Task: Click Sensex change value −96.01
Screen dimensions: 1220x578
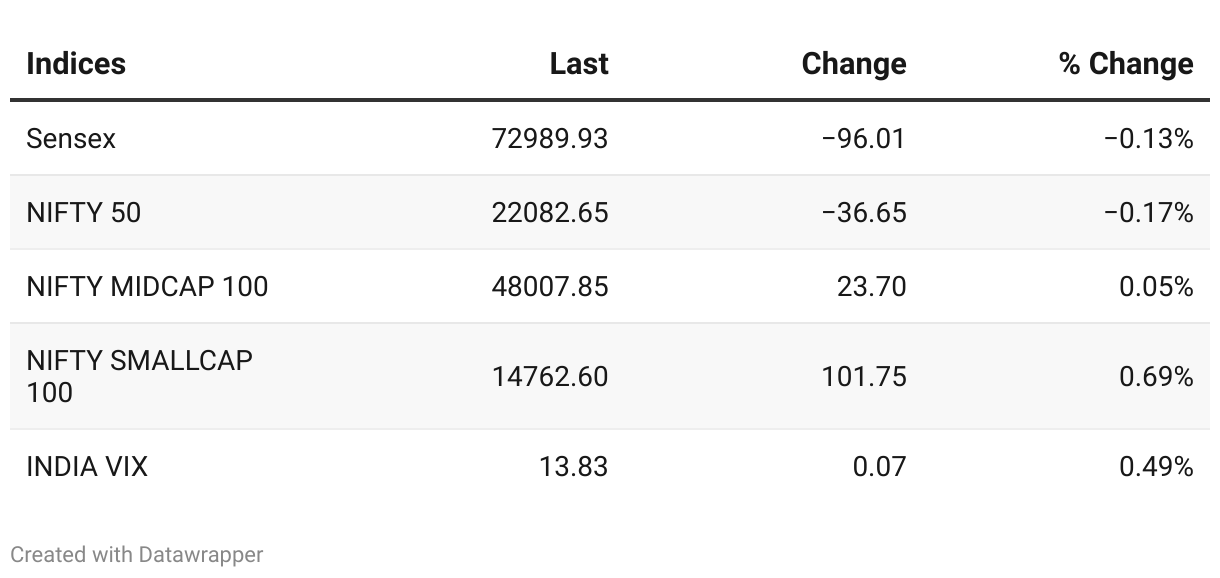Action: 863,139
